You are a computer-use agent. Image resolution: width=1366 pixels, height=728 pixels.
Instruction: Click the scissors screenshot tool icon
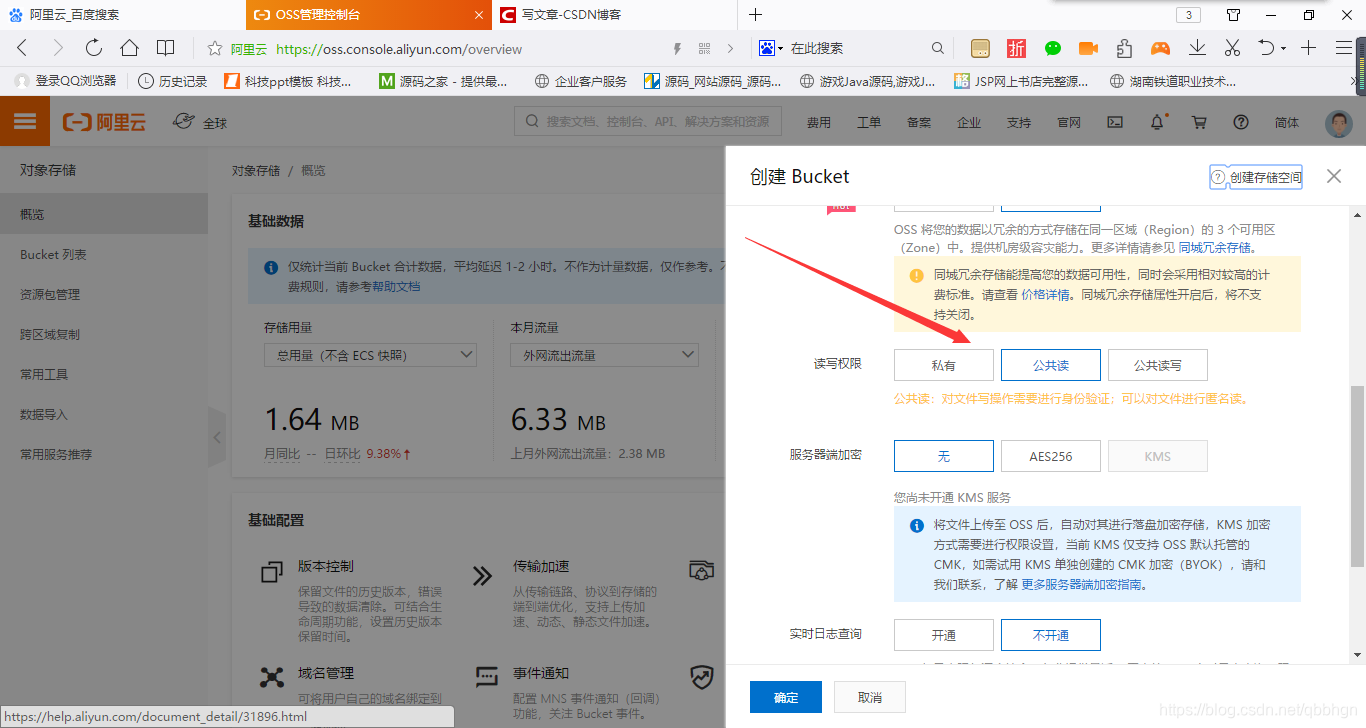[x=1232, y=48]
